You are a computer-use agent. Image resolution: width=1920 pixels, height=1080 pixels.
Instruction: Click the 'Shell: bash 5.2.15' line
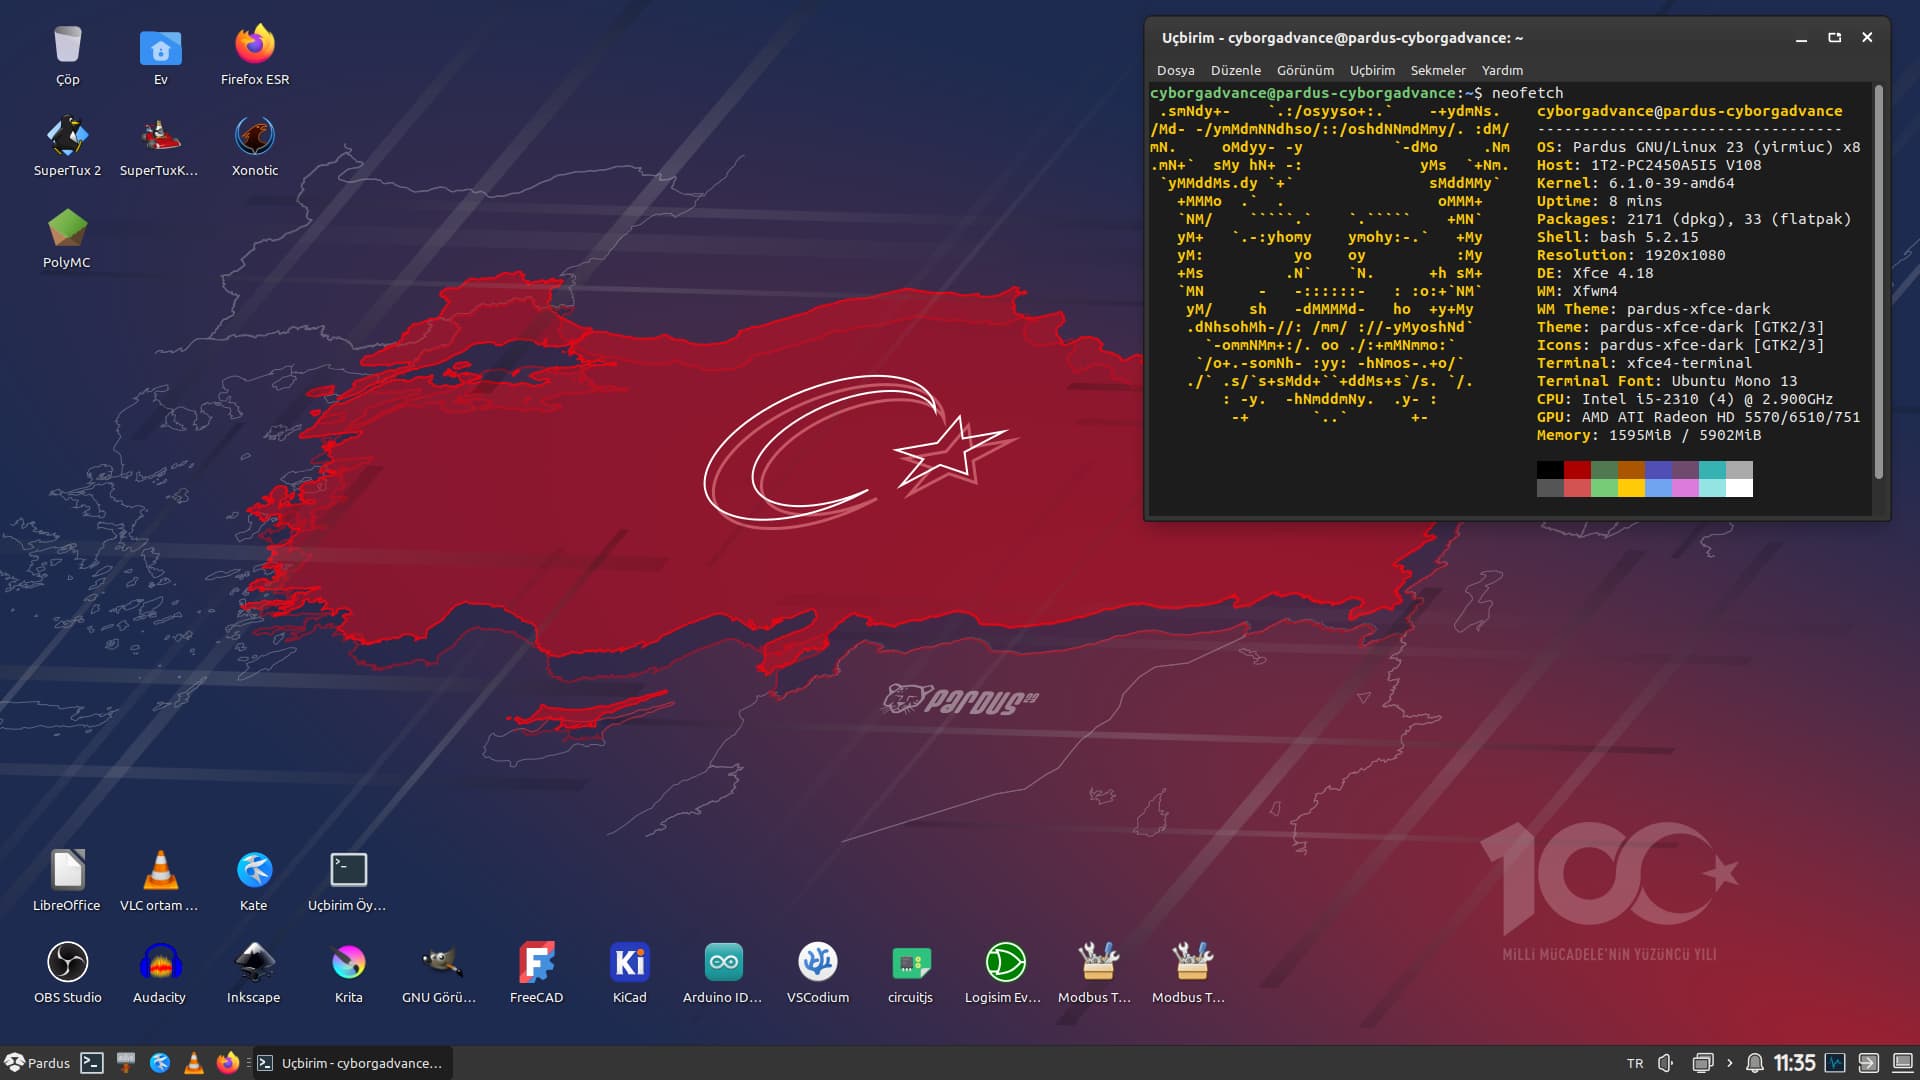coord(1617,237)
